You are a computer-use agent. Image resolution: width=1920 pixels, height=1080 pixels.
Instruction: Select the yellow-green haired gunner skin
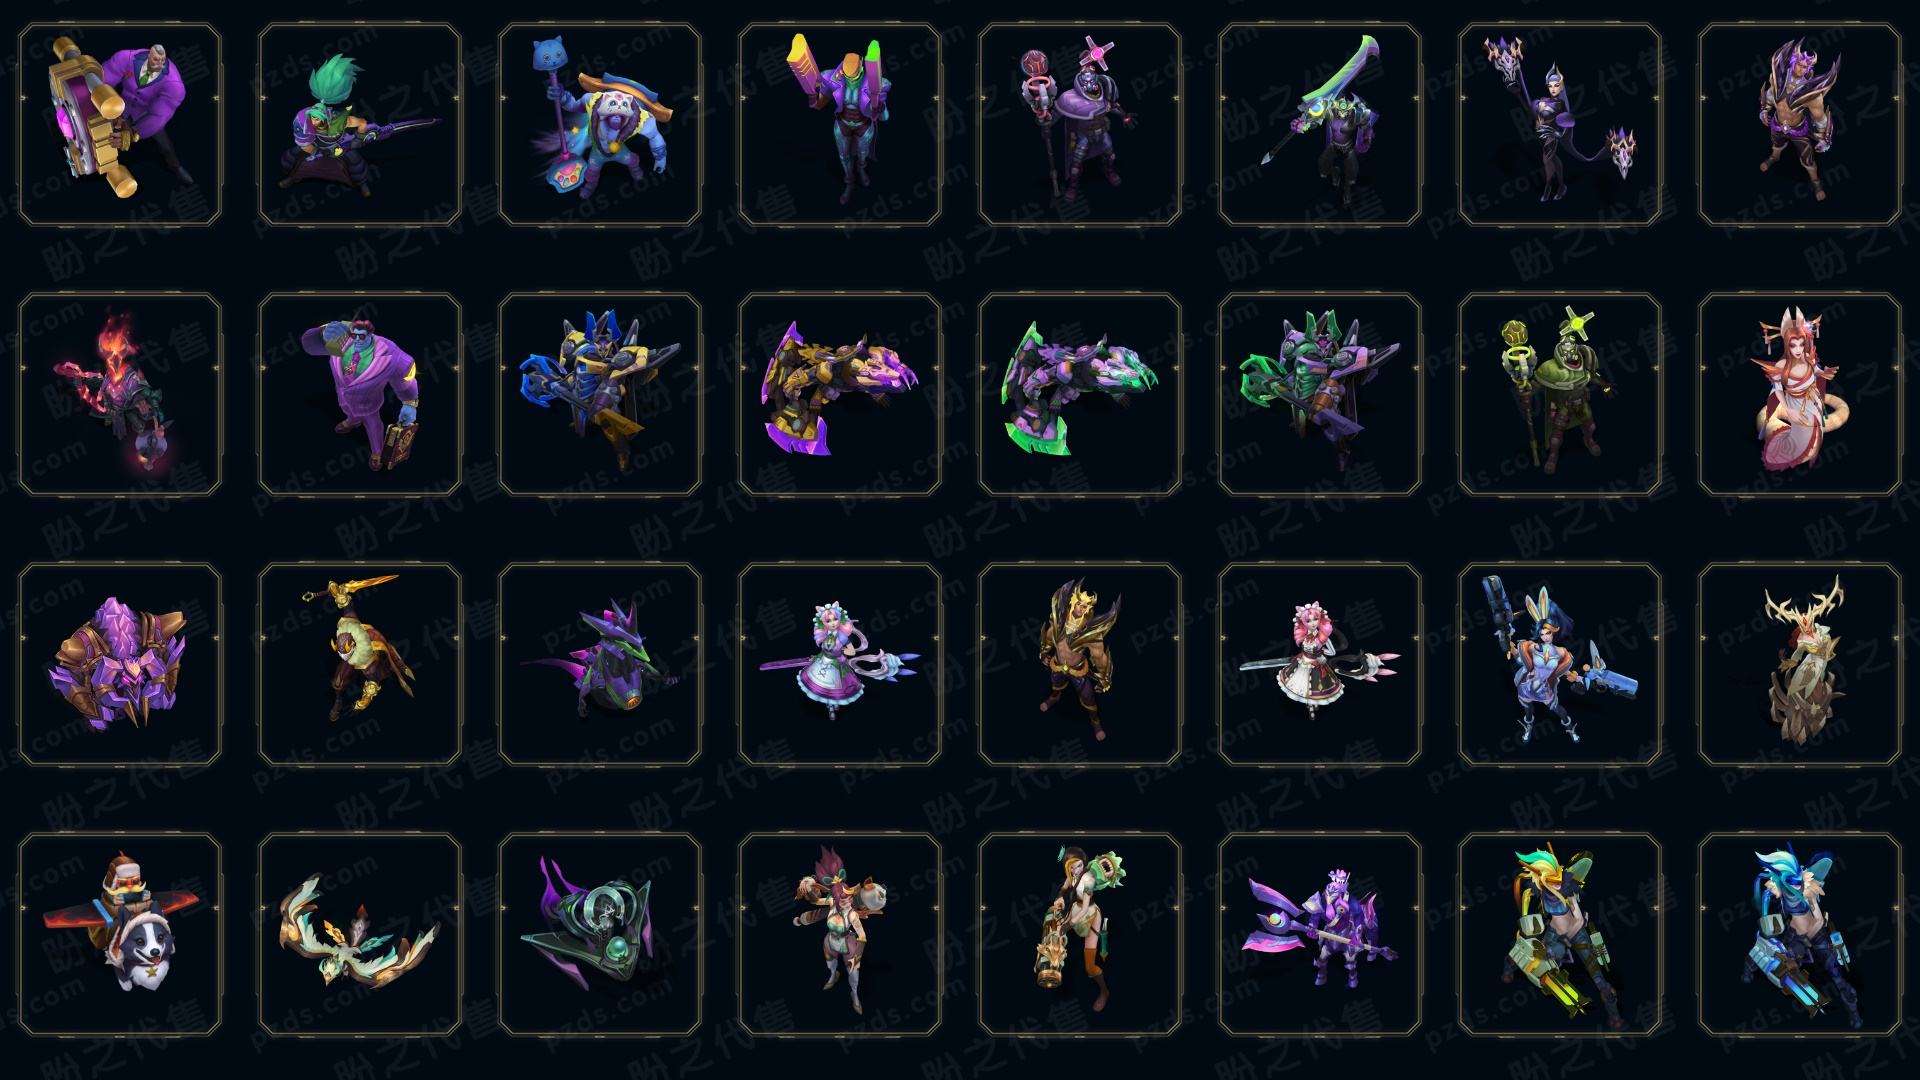(x=1560, y=934)
